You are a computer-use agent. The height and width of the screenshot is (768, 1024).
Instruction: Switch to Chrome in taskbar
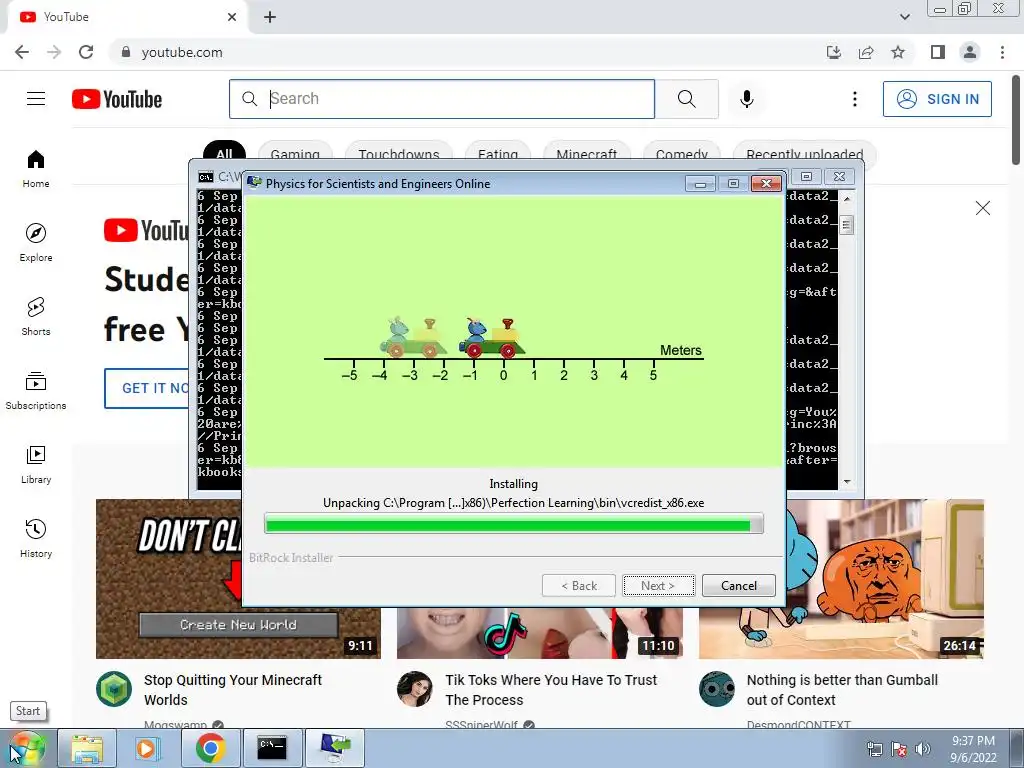[210, 748]
